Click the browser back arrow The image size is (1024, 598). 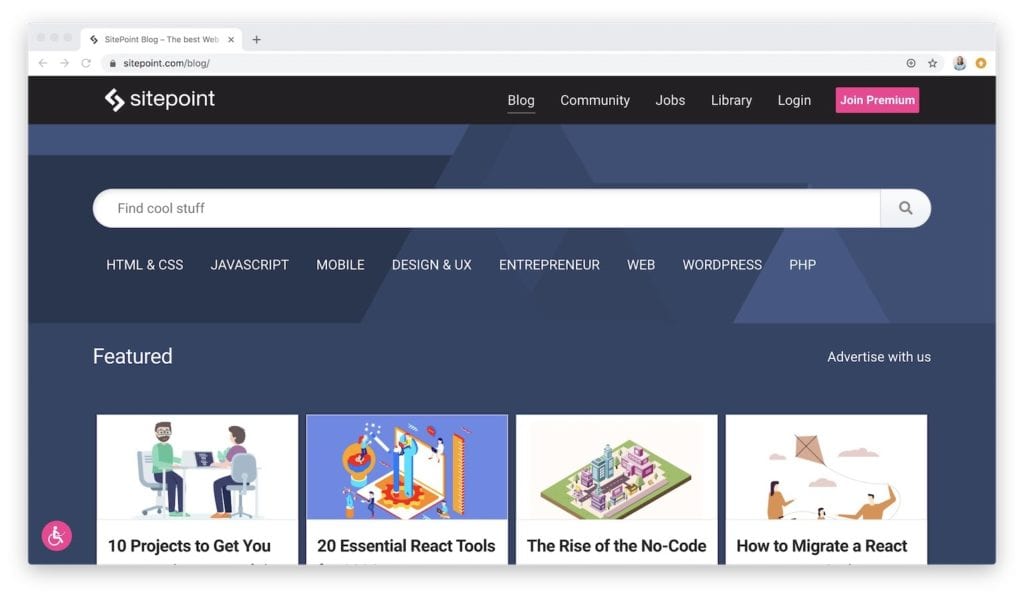[x=43, y=63]
